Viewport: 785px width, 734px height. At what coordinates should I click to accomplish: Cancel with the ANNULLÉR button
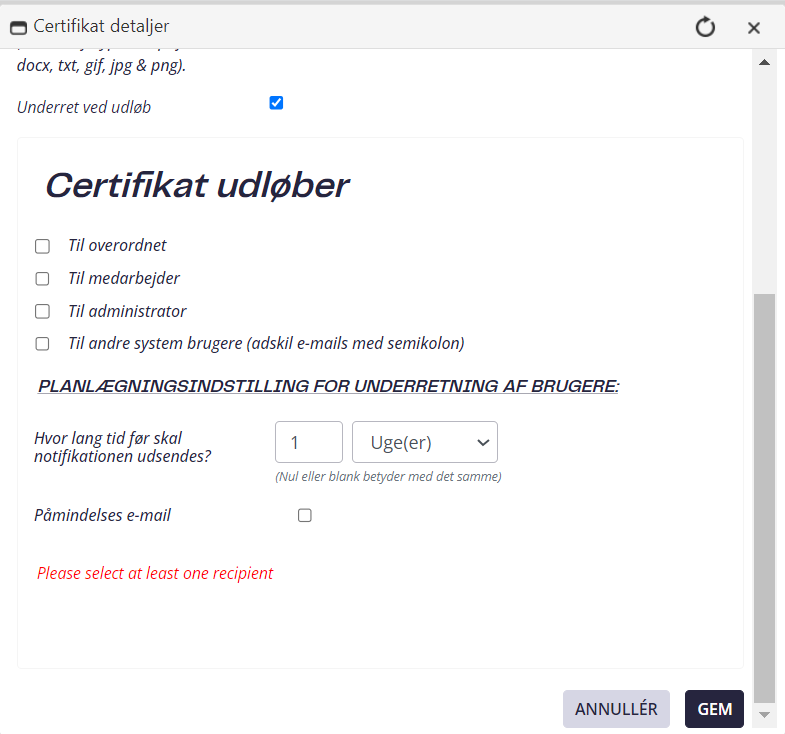click(616, 709)
